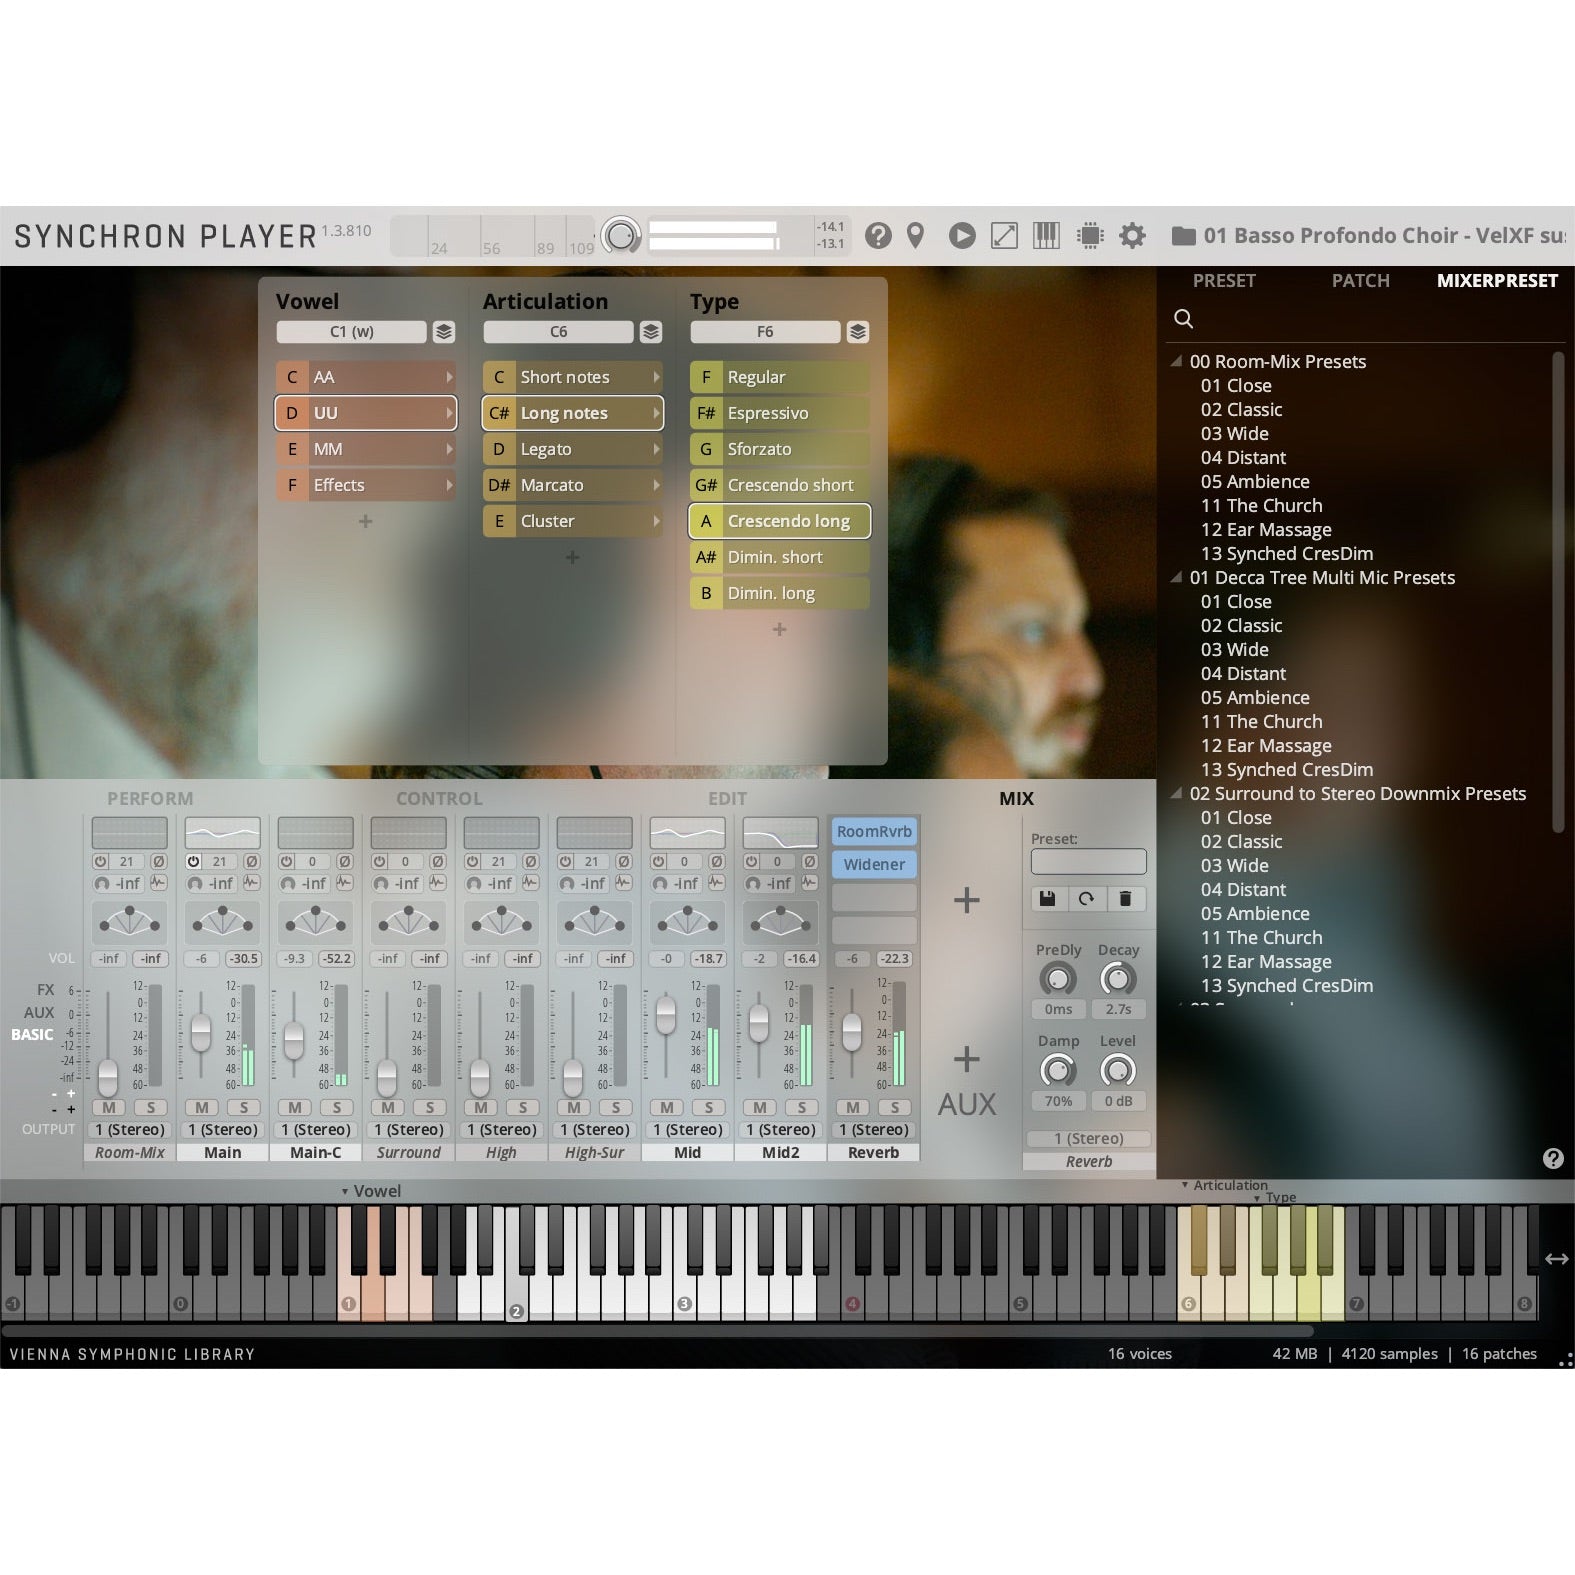Click the Main-C channel volume fader
Viewport: 1575px width, 1575px height.
click(x=294, y=1040)
